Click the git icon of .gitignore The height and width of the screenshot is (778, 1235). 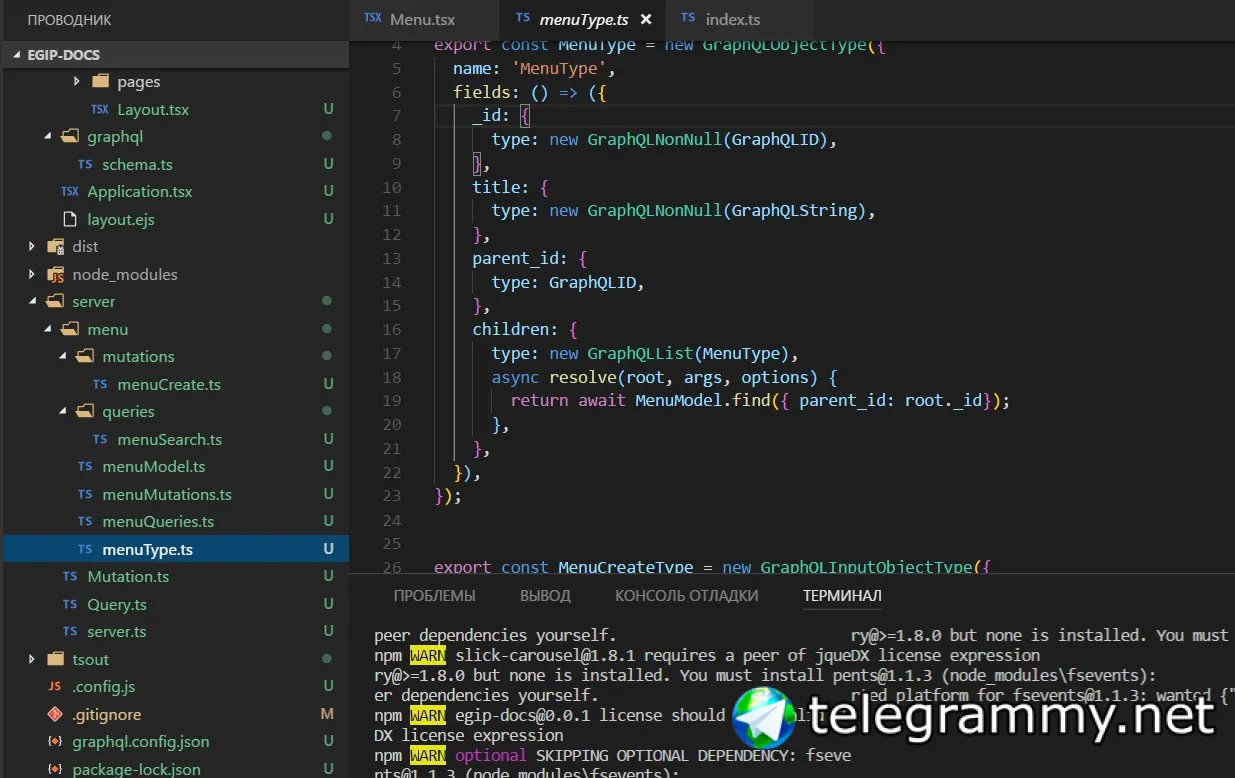coord(54,714)
